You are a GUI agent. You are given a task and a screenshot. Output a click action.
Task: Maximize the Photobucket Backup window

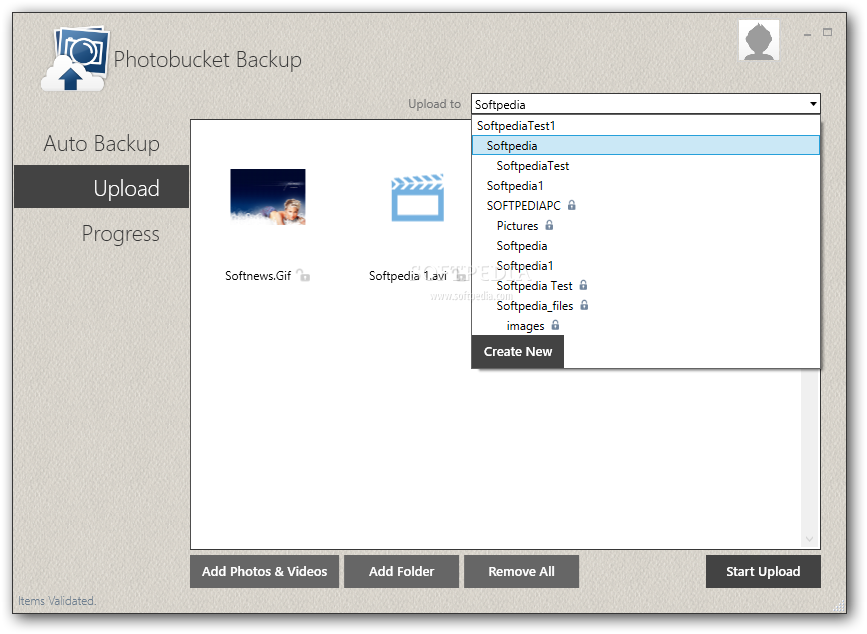pos(828,32)
